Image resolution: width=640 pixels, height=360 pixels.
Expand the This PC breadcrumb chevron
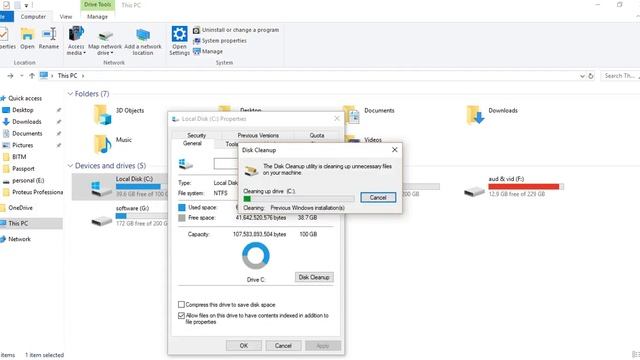tap(83, 76)
